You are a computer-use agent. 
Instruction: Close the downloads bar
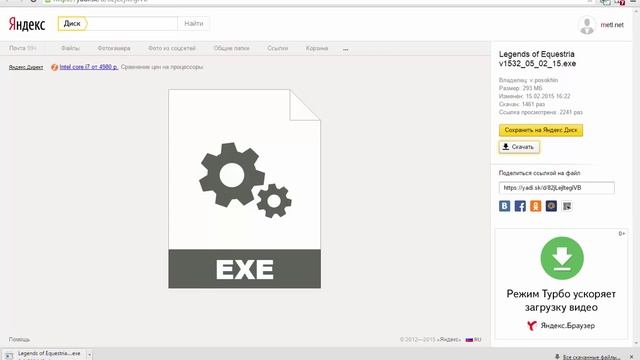(x=631, y=357)
